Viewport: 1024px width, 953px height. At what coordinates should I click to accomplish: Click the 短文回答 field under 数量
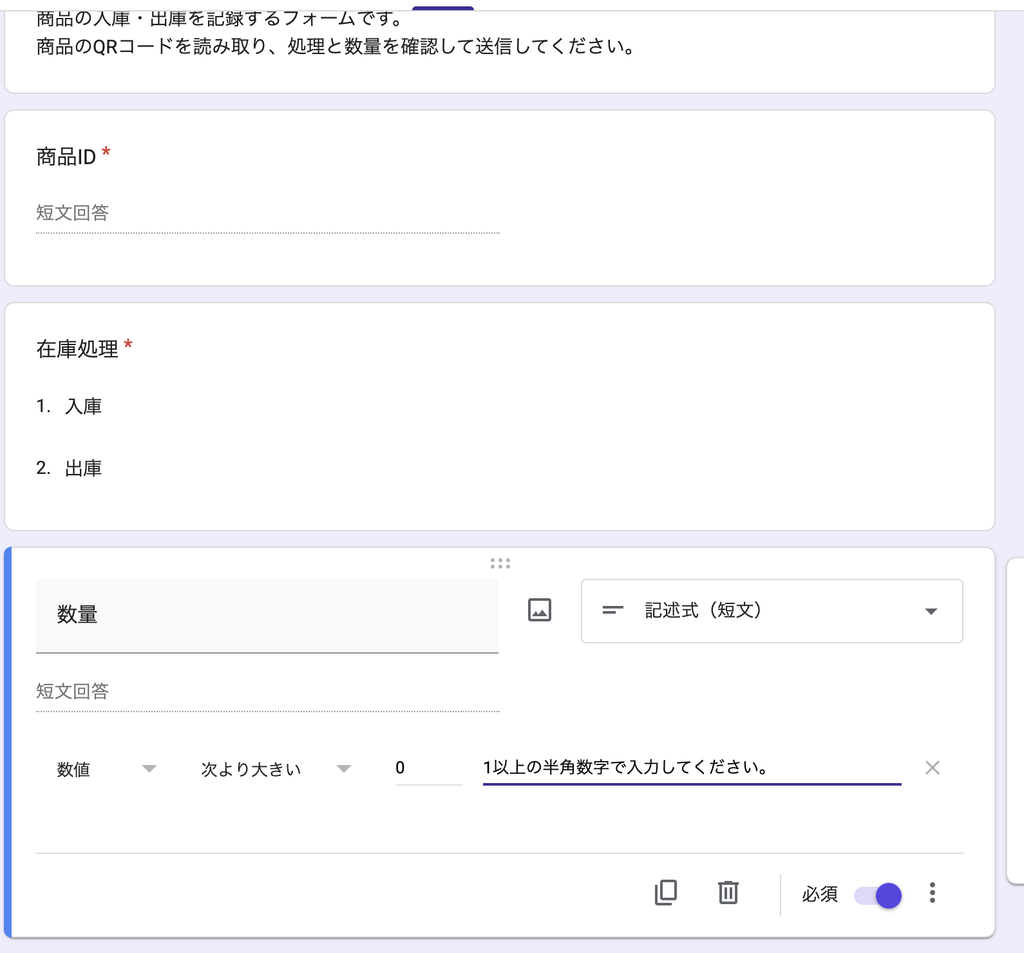[268, 692]
